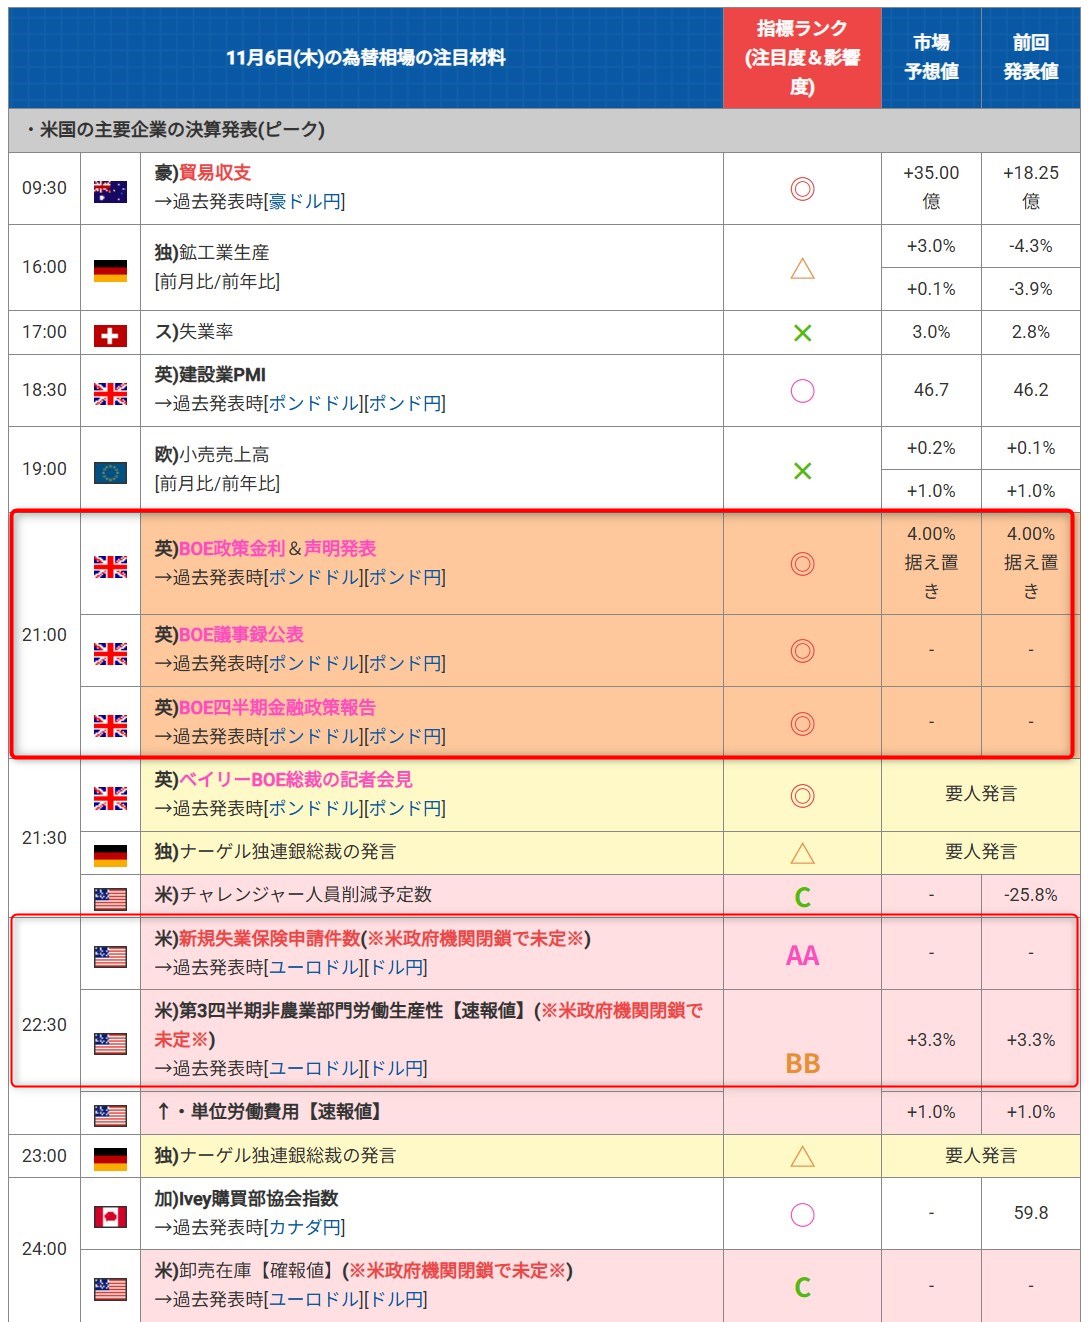This screenshot has width=1088, height=1322.
Task: Click the double-circle rank icon for 貿易収支
Action: (x=802, y=189)
